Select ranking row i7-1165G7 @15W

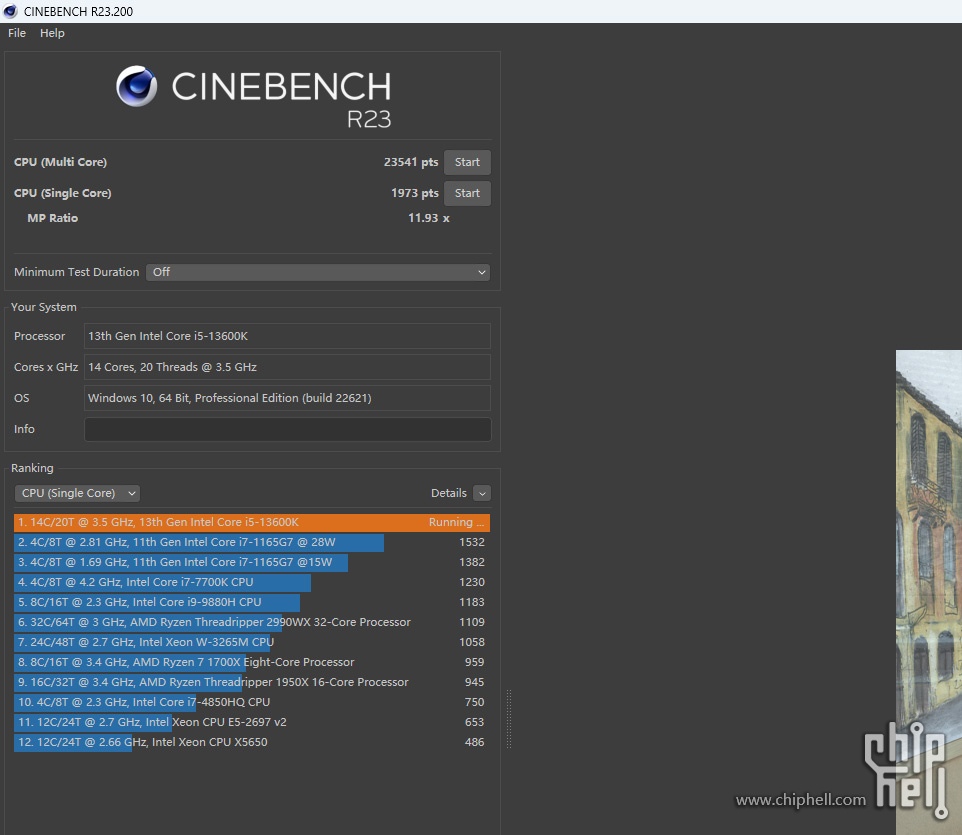pyautogui.click(x=252, y=563)
